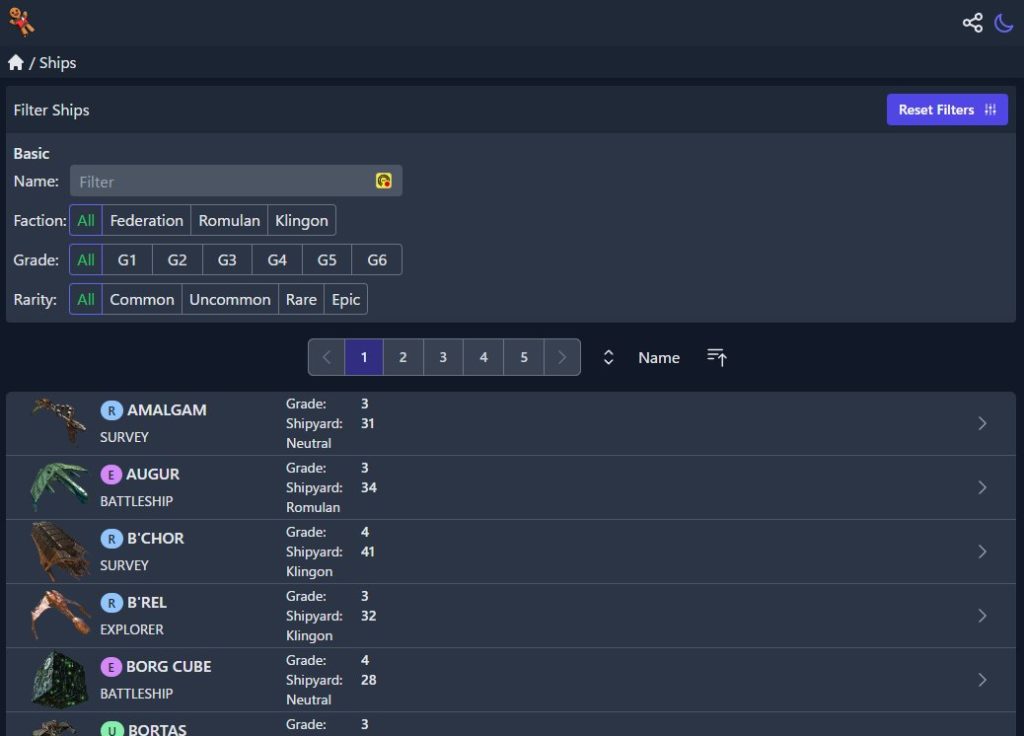Click the yellow icon inside Name field
This screenshot has height=736, width=1024.
383,181
